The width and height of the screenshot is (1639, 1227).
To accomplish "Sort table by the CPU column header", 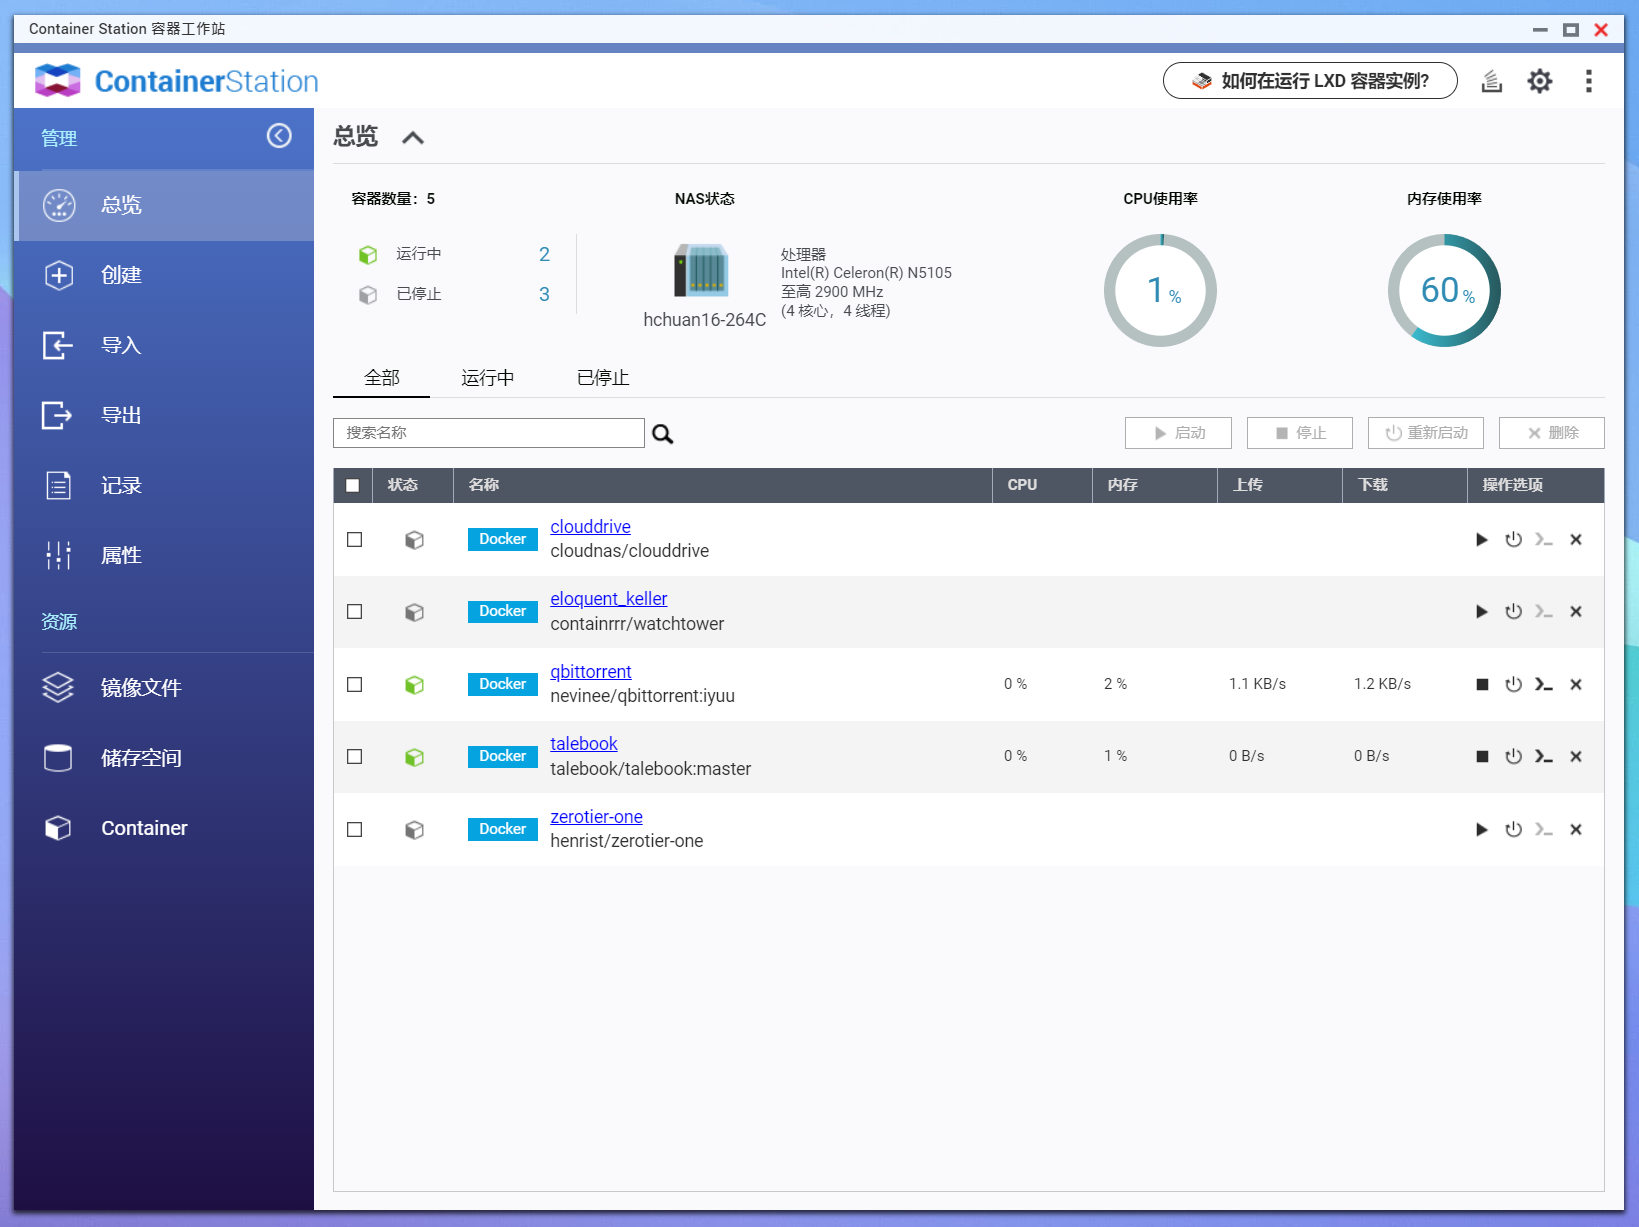I will 1042,485.
